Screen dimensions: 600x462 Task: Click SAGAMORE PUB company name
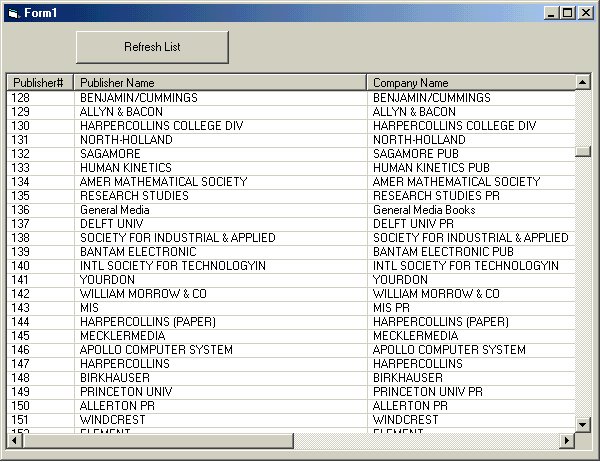pos(416,154)
